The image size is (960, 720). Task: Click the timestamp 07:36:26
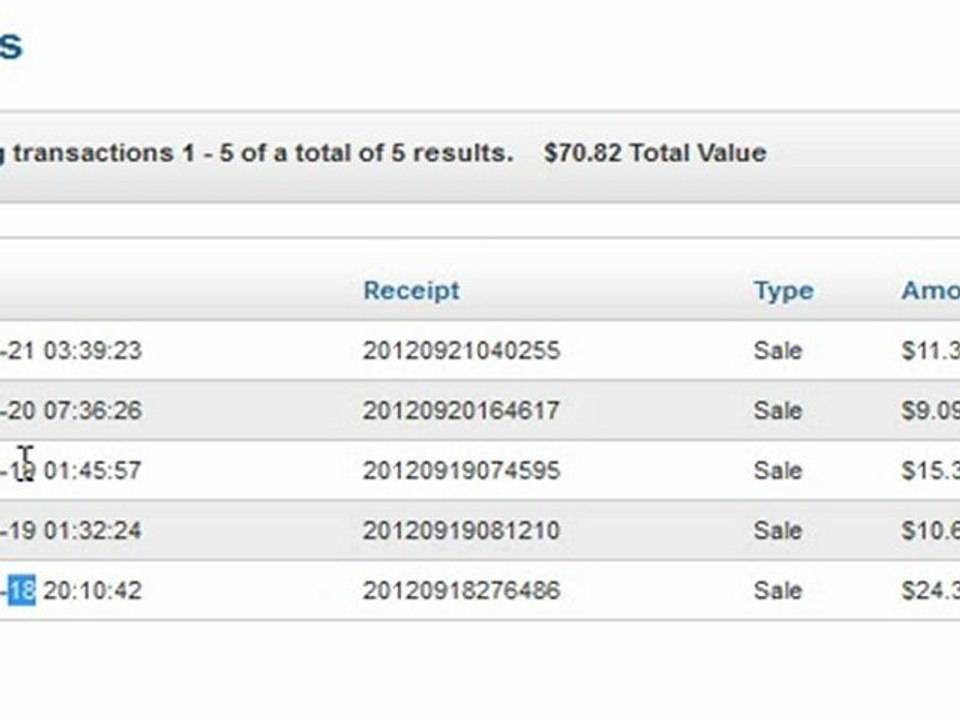pos(92,410)
